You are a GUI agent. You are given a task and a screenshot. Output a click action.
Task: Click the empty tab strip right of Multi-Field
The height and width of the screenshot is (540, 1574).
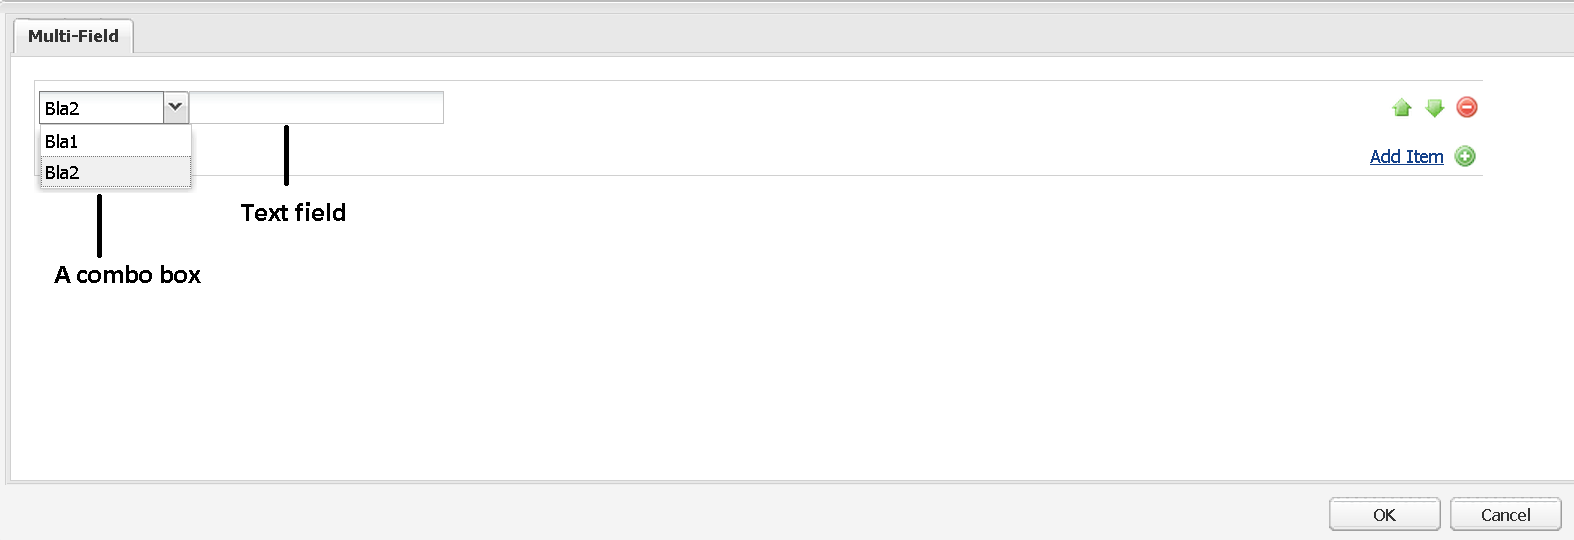(x=800, y=36)
